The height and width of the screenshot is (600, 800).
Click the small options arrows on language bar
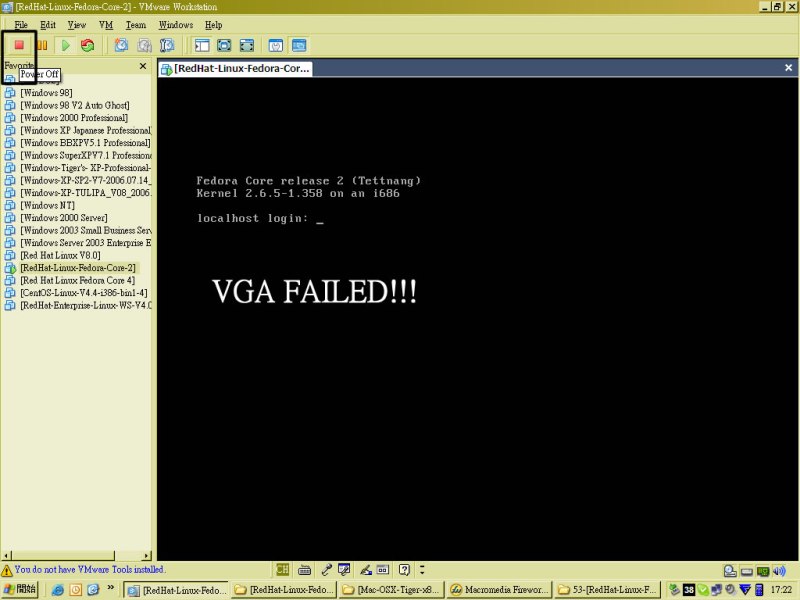(422, 569)
